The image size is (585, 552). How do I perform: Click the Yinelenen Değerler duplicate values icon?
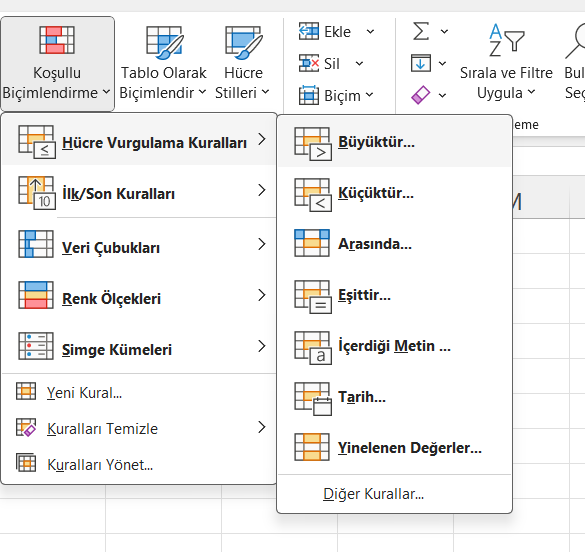coord(312,447)
